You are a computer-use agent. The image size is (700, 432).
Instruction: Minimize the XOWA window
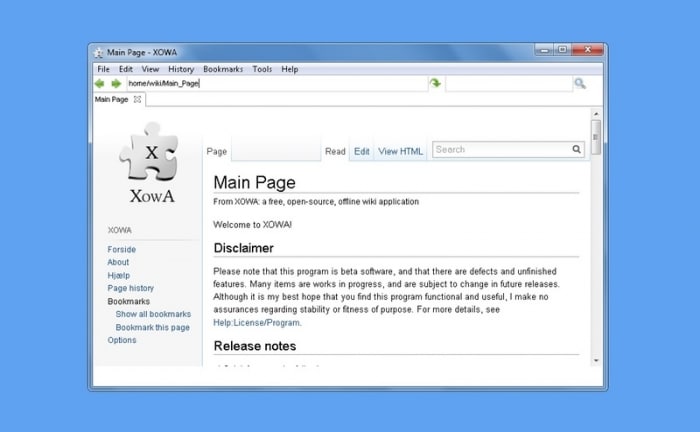coord(544,50)
